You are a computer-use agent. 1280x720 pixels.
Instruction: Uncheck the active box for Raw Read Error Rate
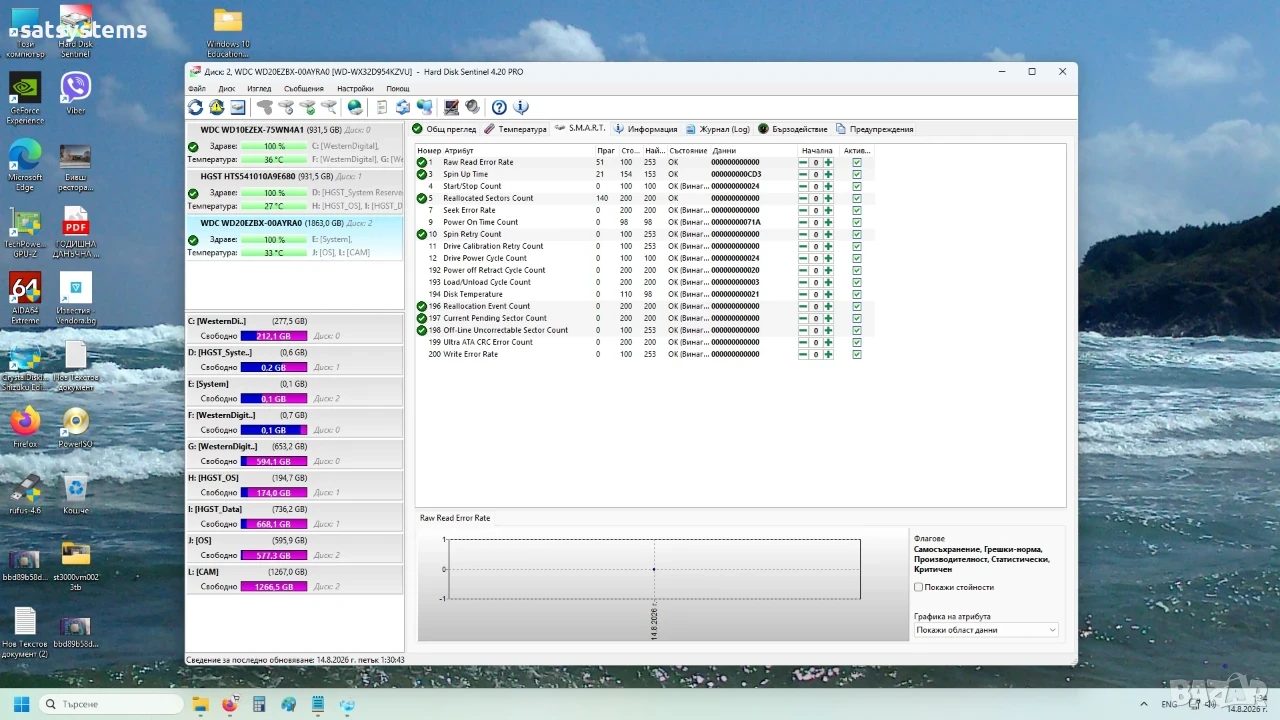tap(857, 162)
